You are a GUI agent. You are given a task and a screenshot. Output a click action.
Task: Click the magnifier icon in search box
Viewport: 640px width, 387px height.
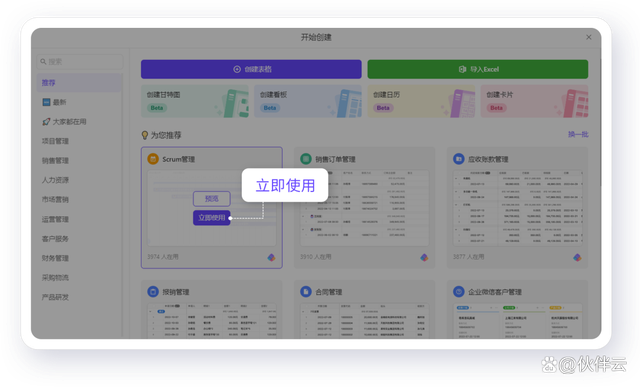(43, 62)
